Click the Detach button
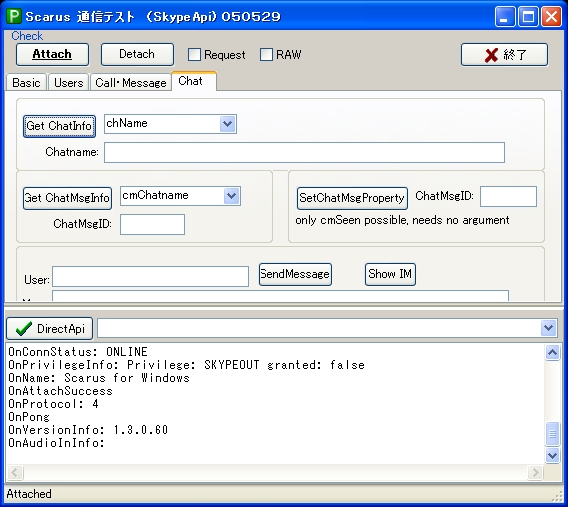Image resolution: width=568 pixels, height=507 pixels. coord(137,54)
